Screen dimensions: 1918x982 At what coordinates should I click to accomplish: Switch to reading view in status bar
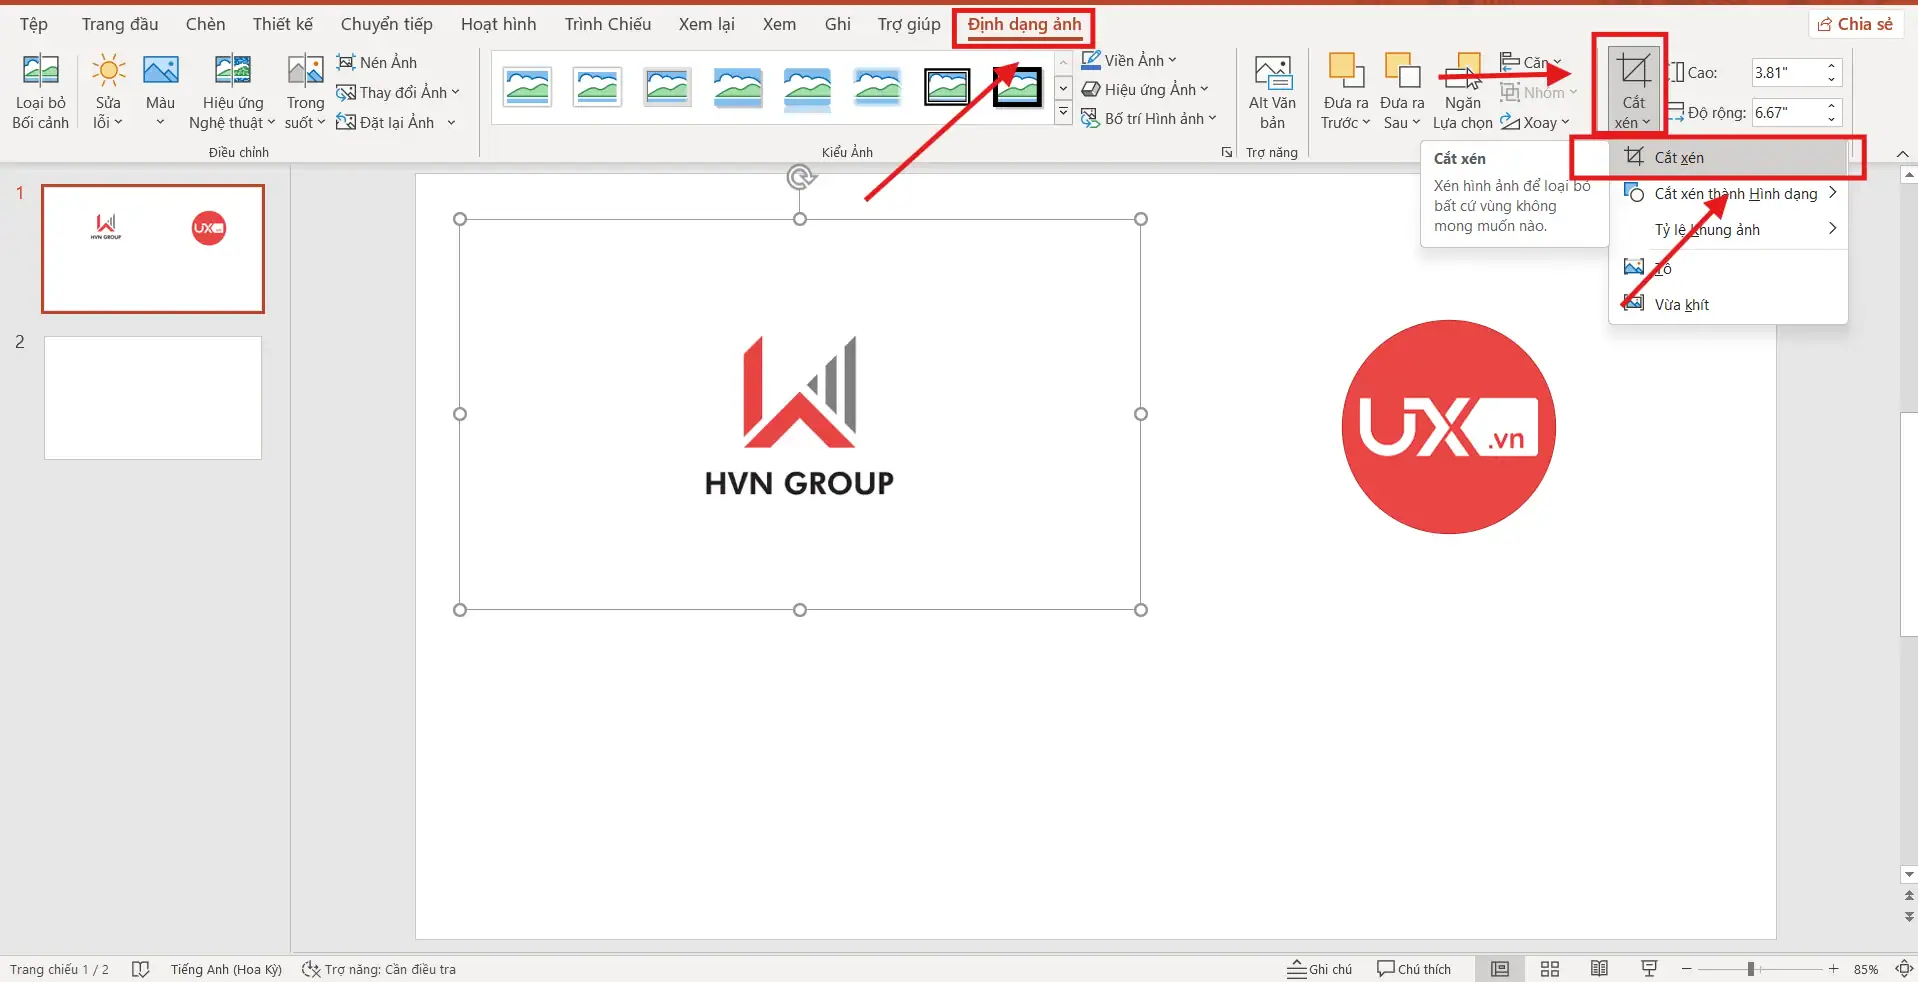point(1598,967)
